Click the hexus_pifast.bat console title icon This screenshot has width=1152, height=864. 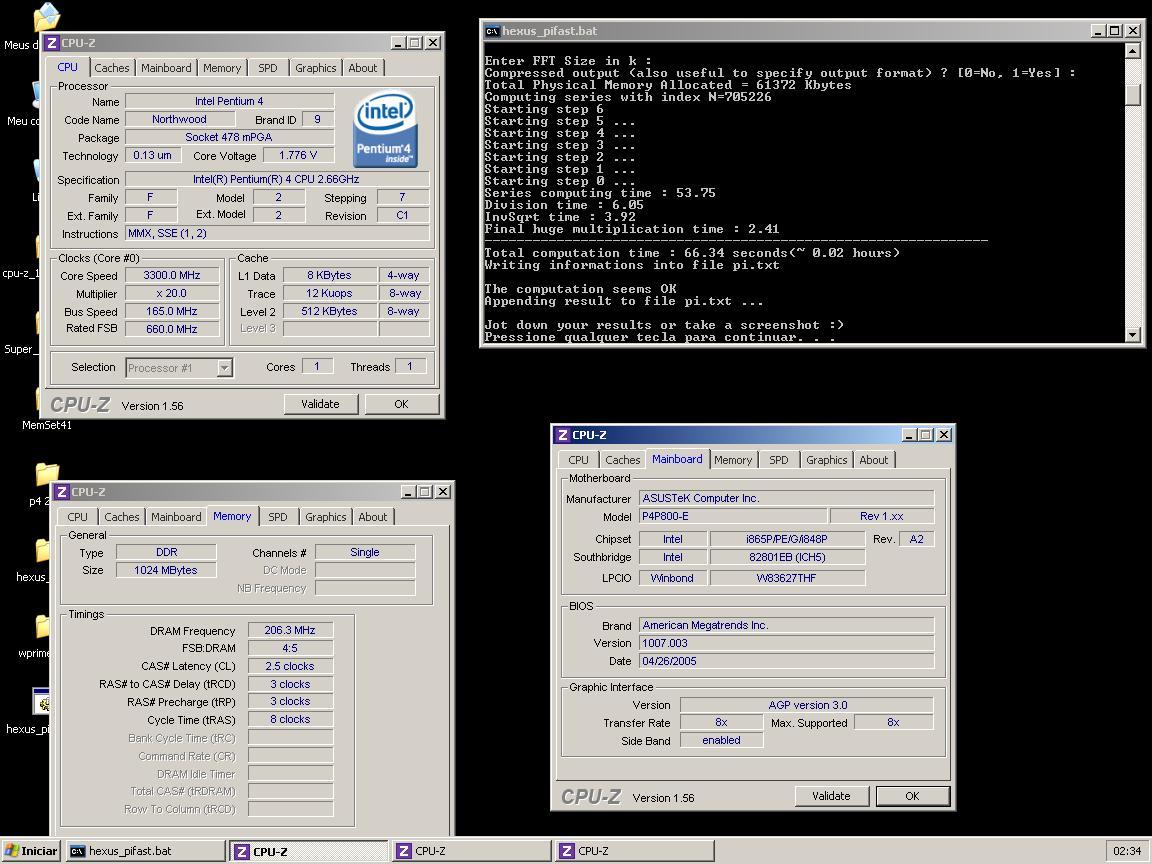(492, 31)
